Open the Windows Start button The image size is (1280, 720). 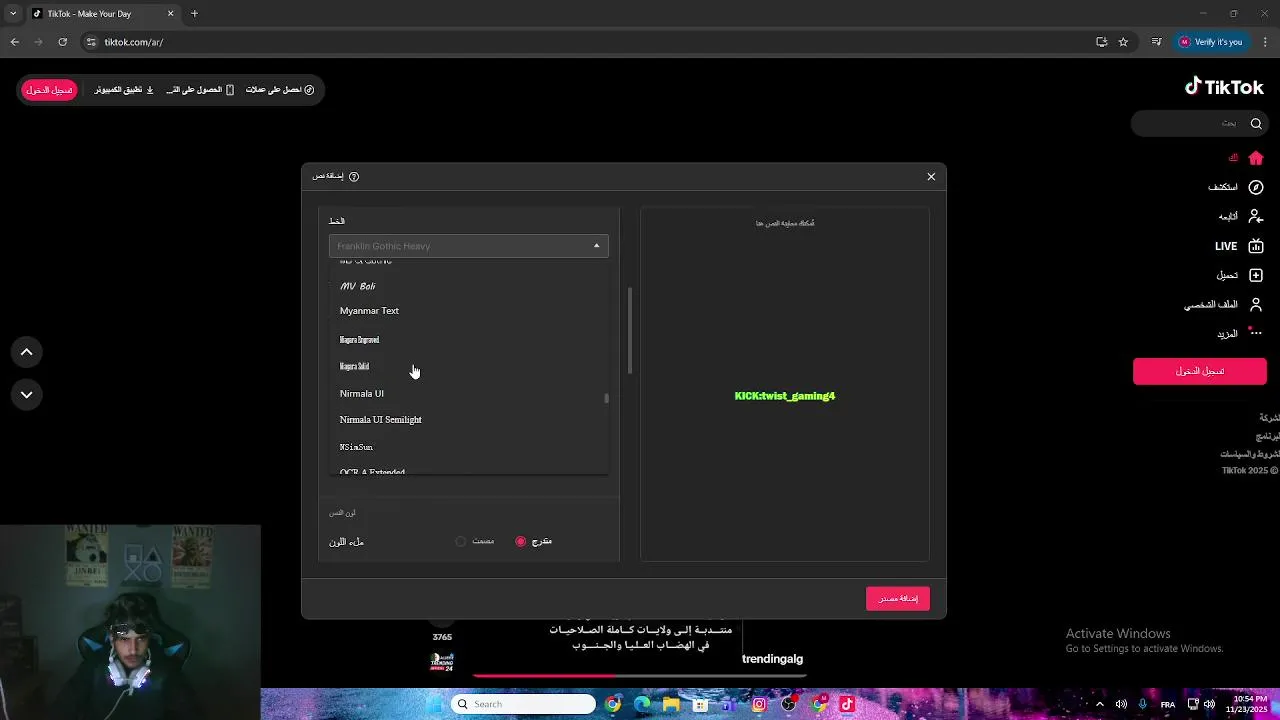(x=433, y=704)
